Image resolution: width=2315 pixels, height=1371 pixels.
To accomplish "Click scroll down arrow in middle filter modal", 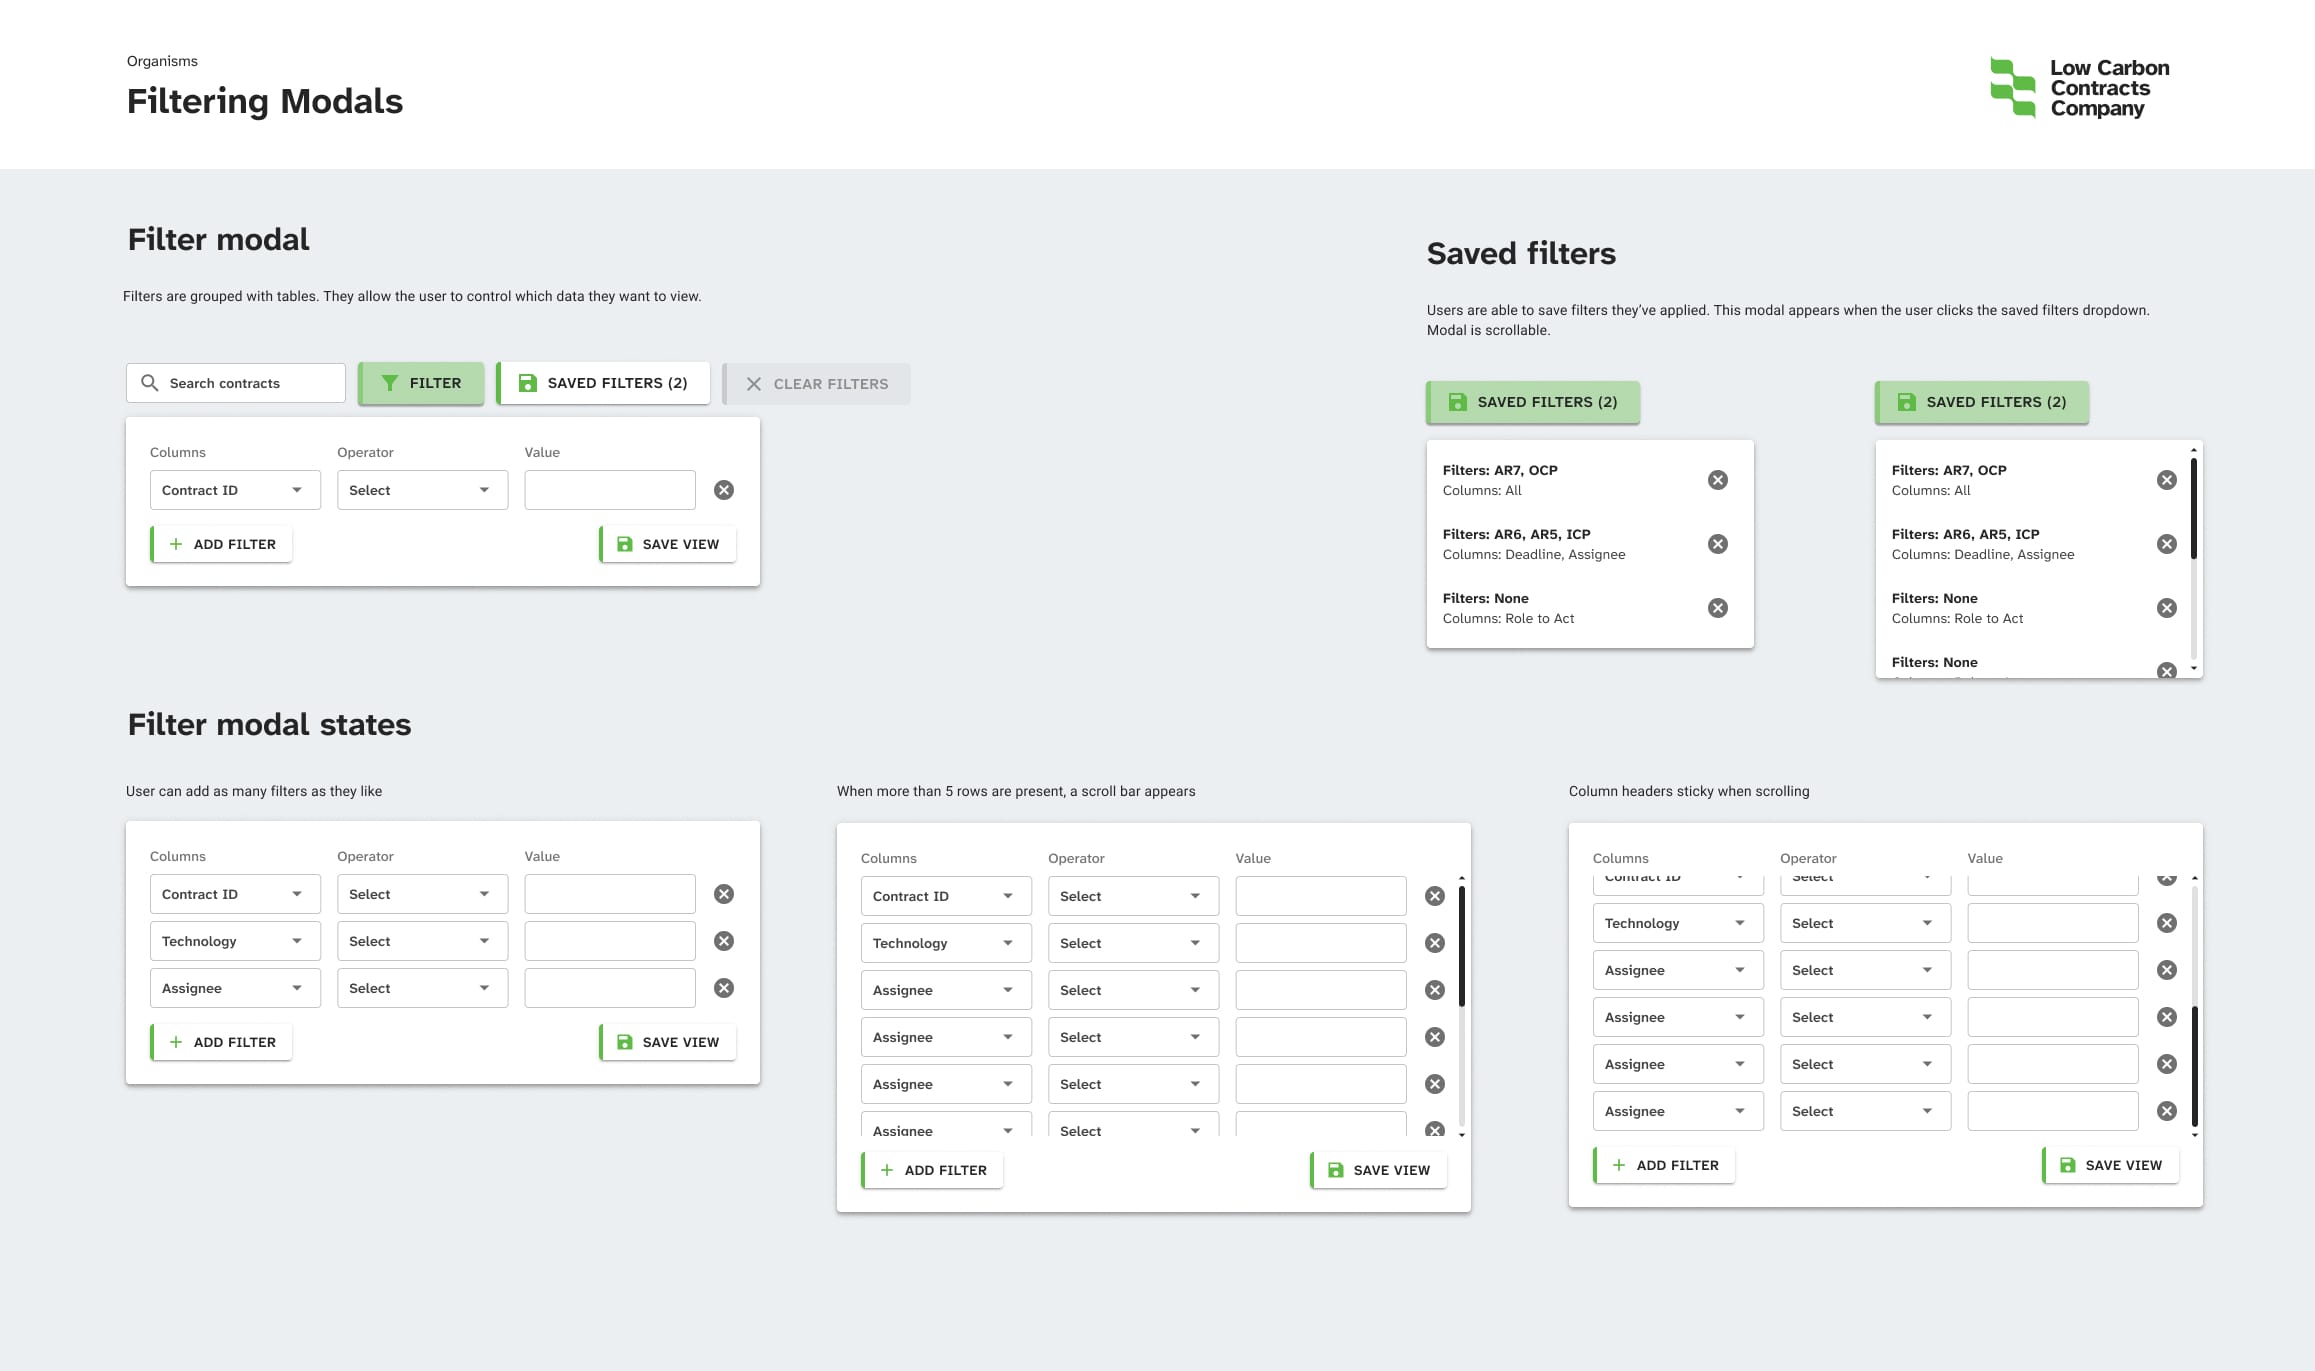I will point(1462,1135).
